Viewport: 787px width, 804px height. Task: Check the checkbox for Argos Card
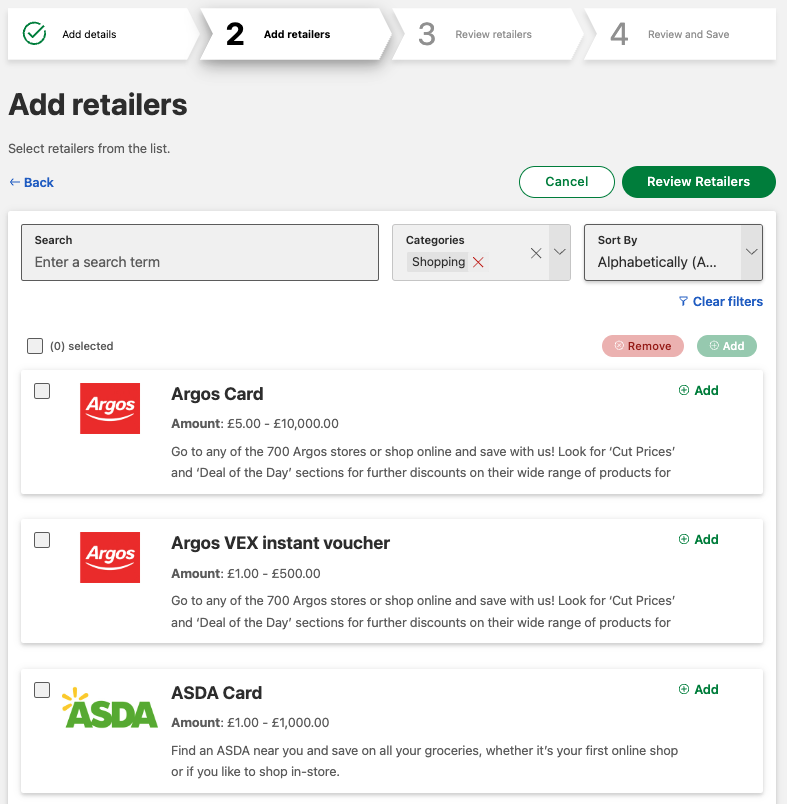pyautogui.click(x=41, y=391)
